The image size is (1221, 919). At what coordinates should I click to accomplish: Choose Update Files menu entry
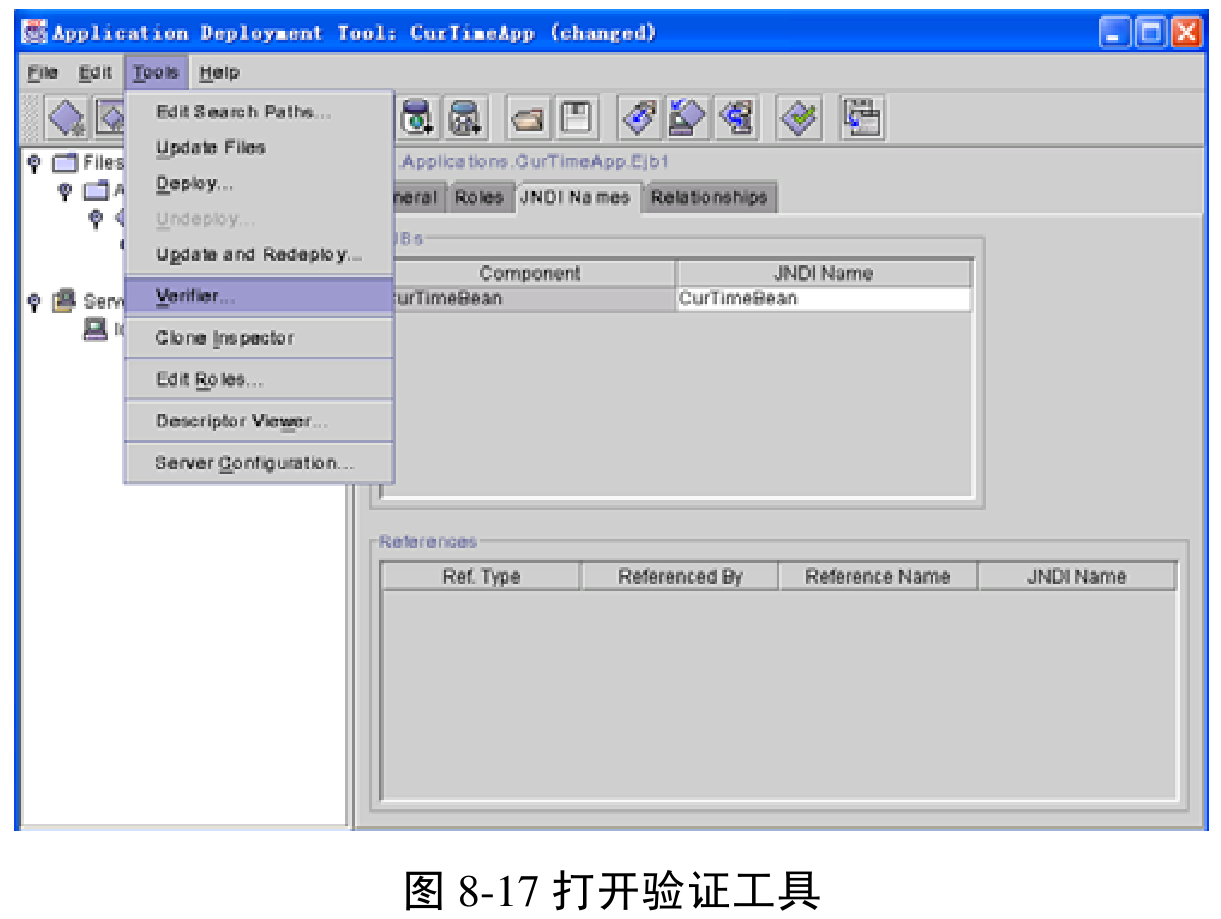click(x=259, y=148)
